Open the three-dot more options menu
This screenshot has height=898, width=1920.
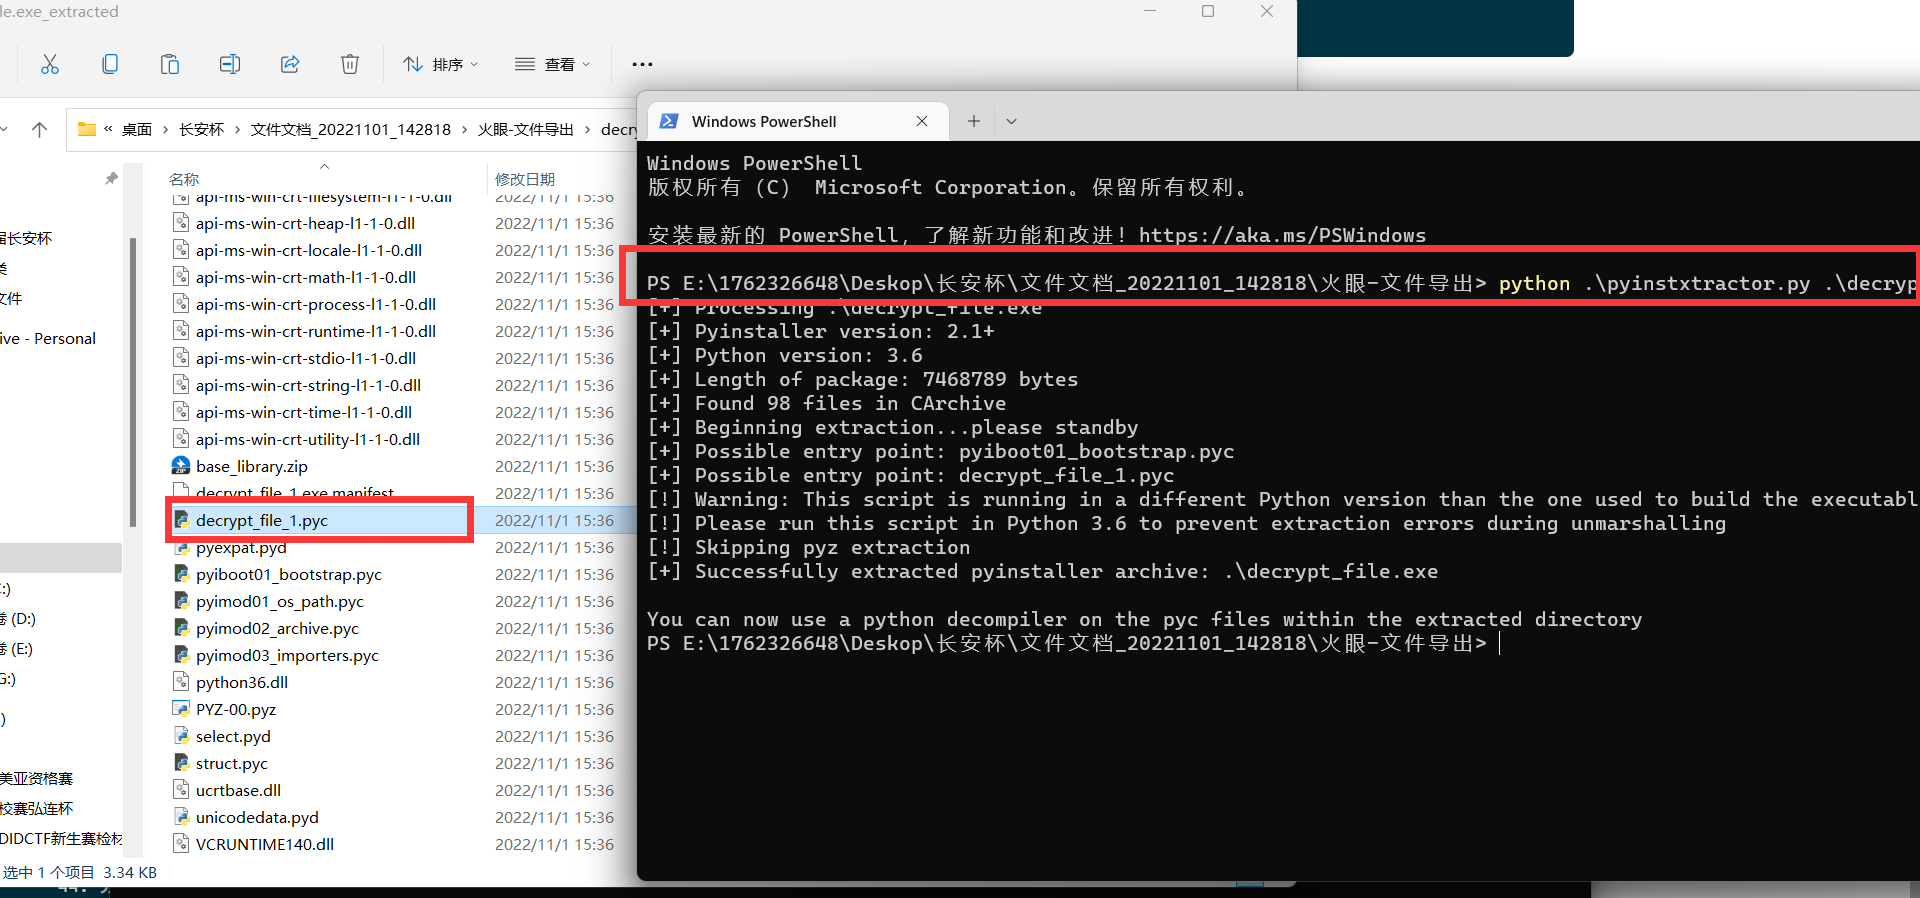pos(642,64)
